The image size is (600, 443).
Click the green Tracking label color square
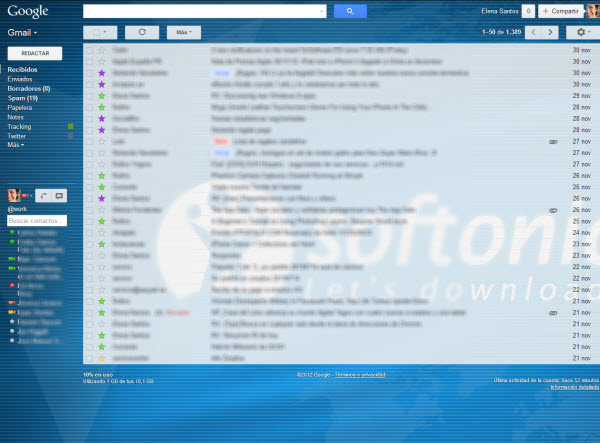coord(70,126)
